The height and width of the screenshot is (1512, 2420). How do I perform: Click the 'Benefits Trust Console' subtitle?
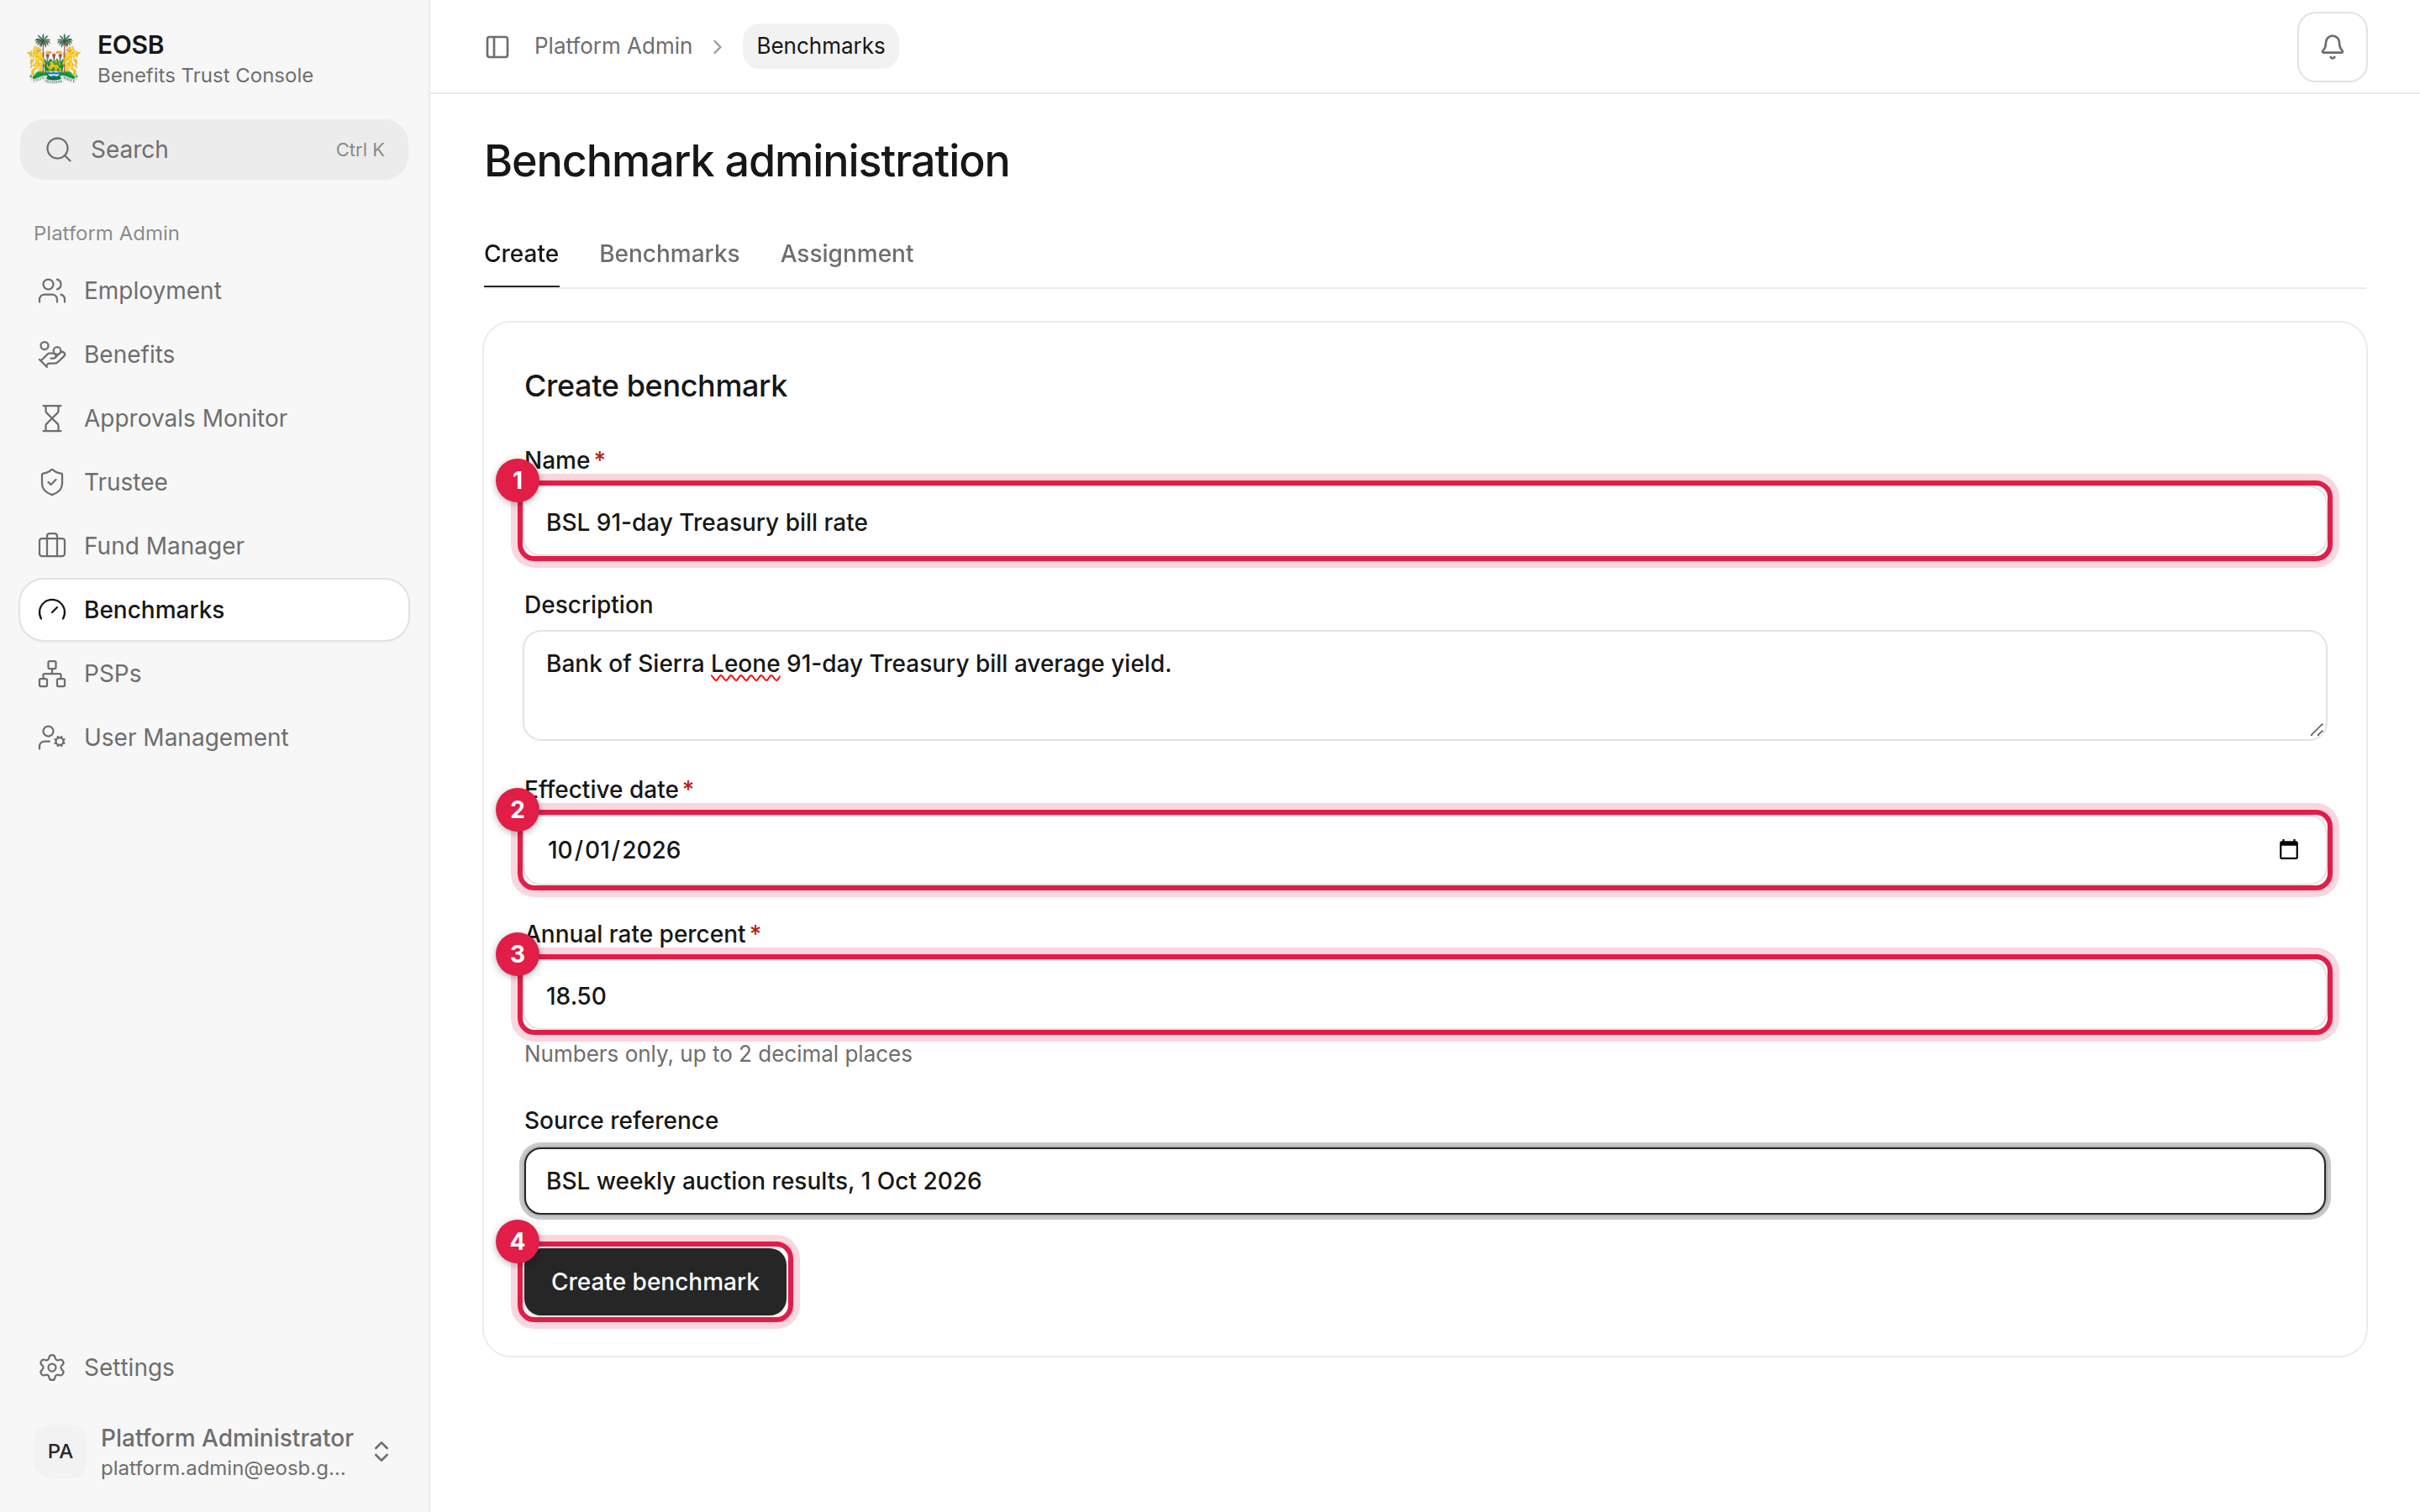[x=205, y=75]
